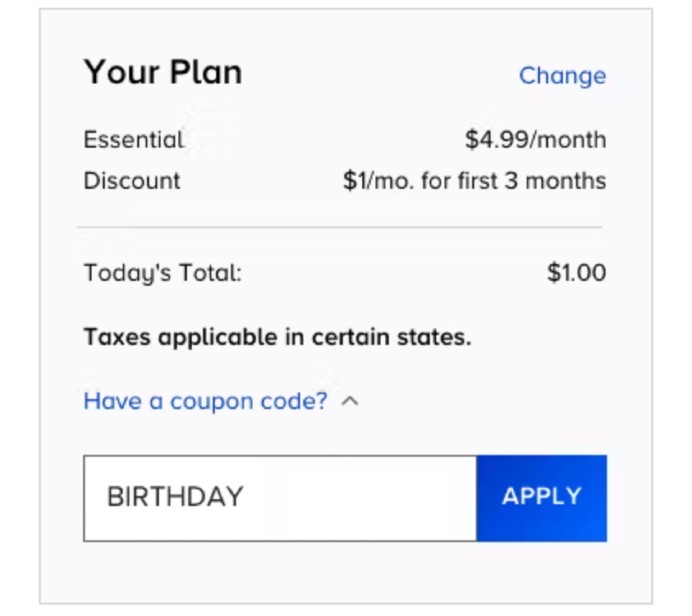692x616 pixels.
Task: Click the "Have a coupon code?" link
Action: [205, 402]
